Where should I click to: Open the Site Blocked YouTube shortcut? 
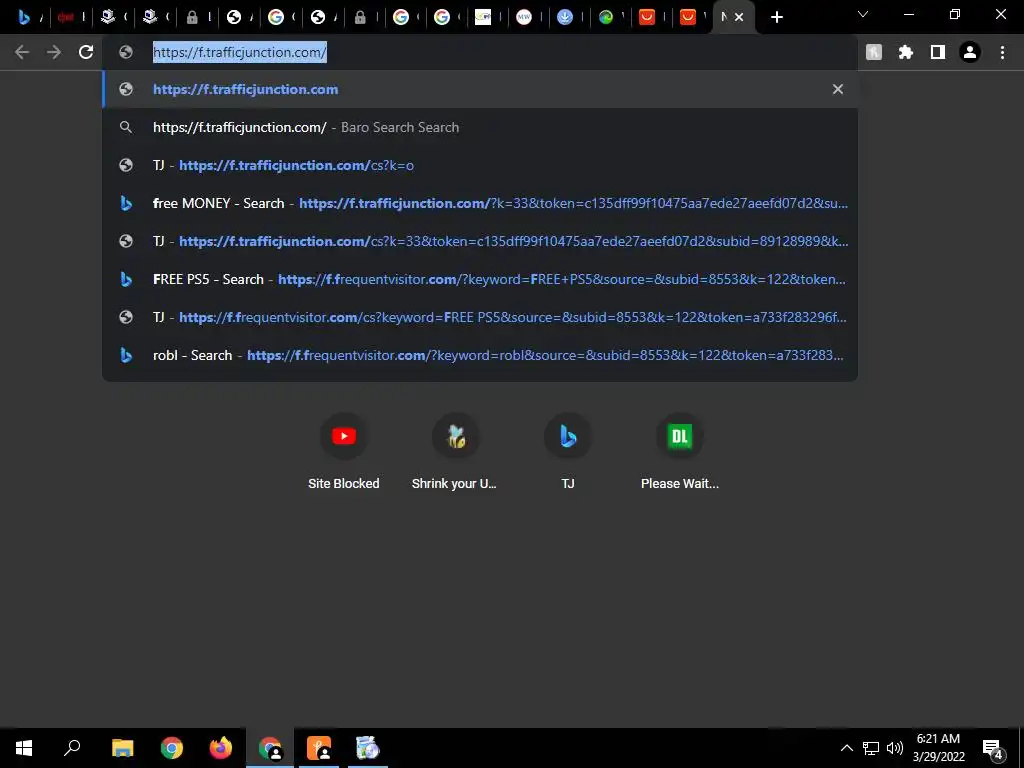coord(344,452)
